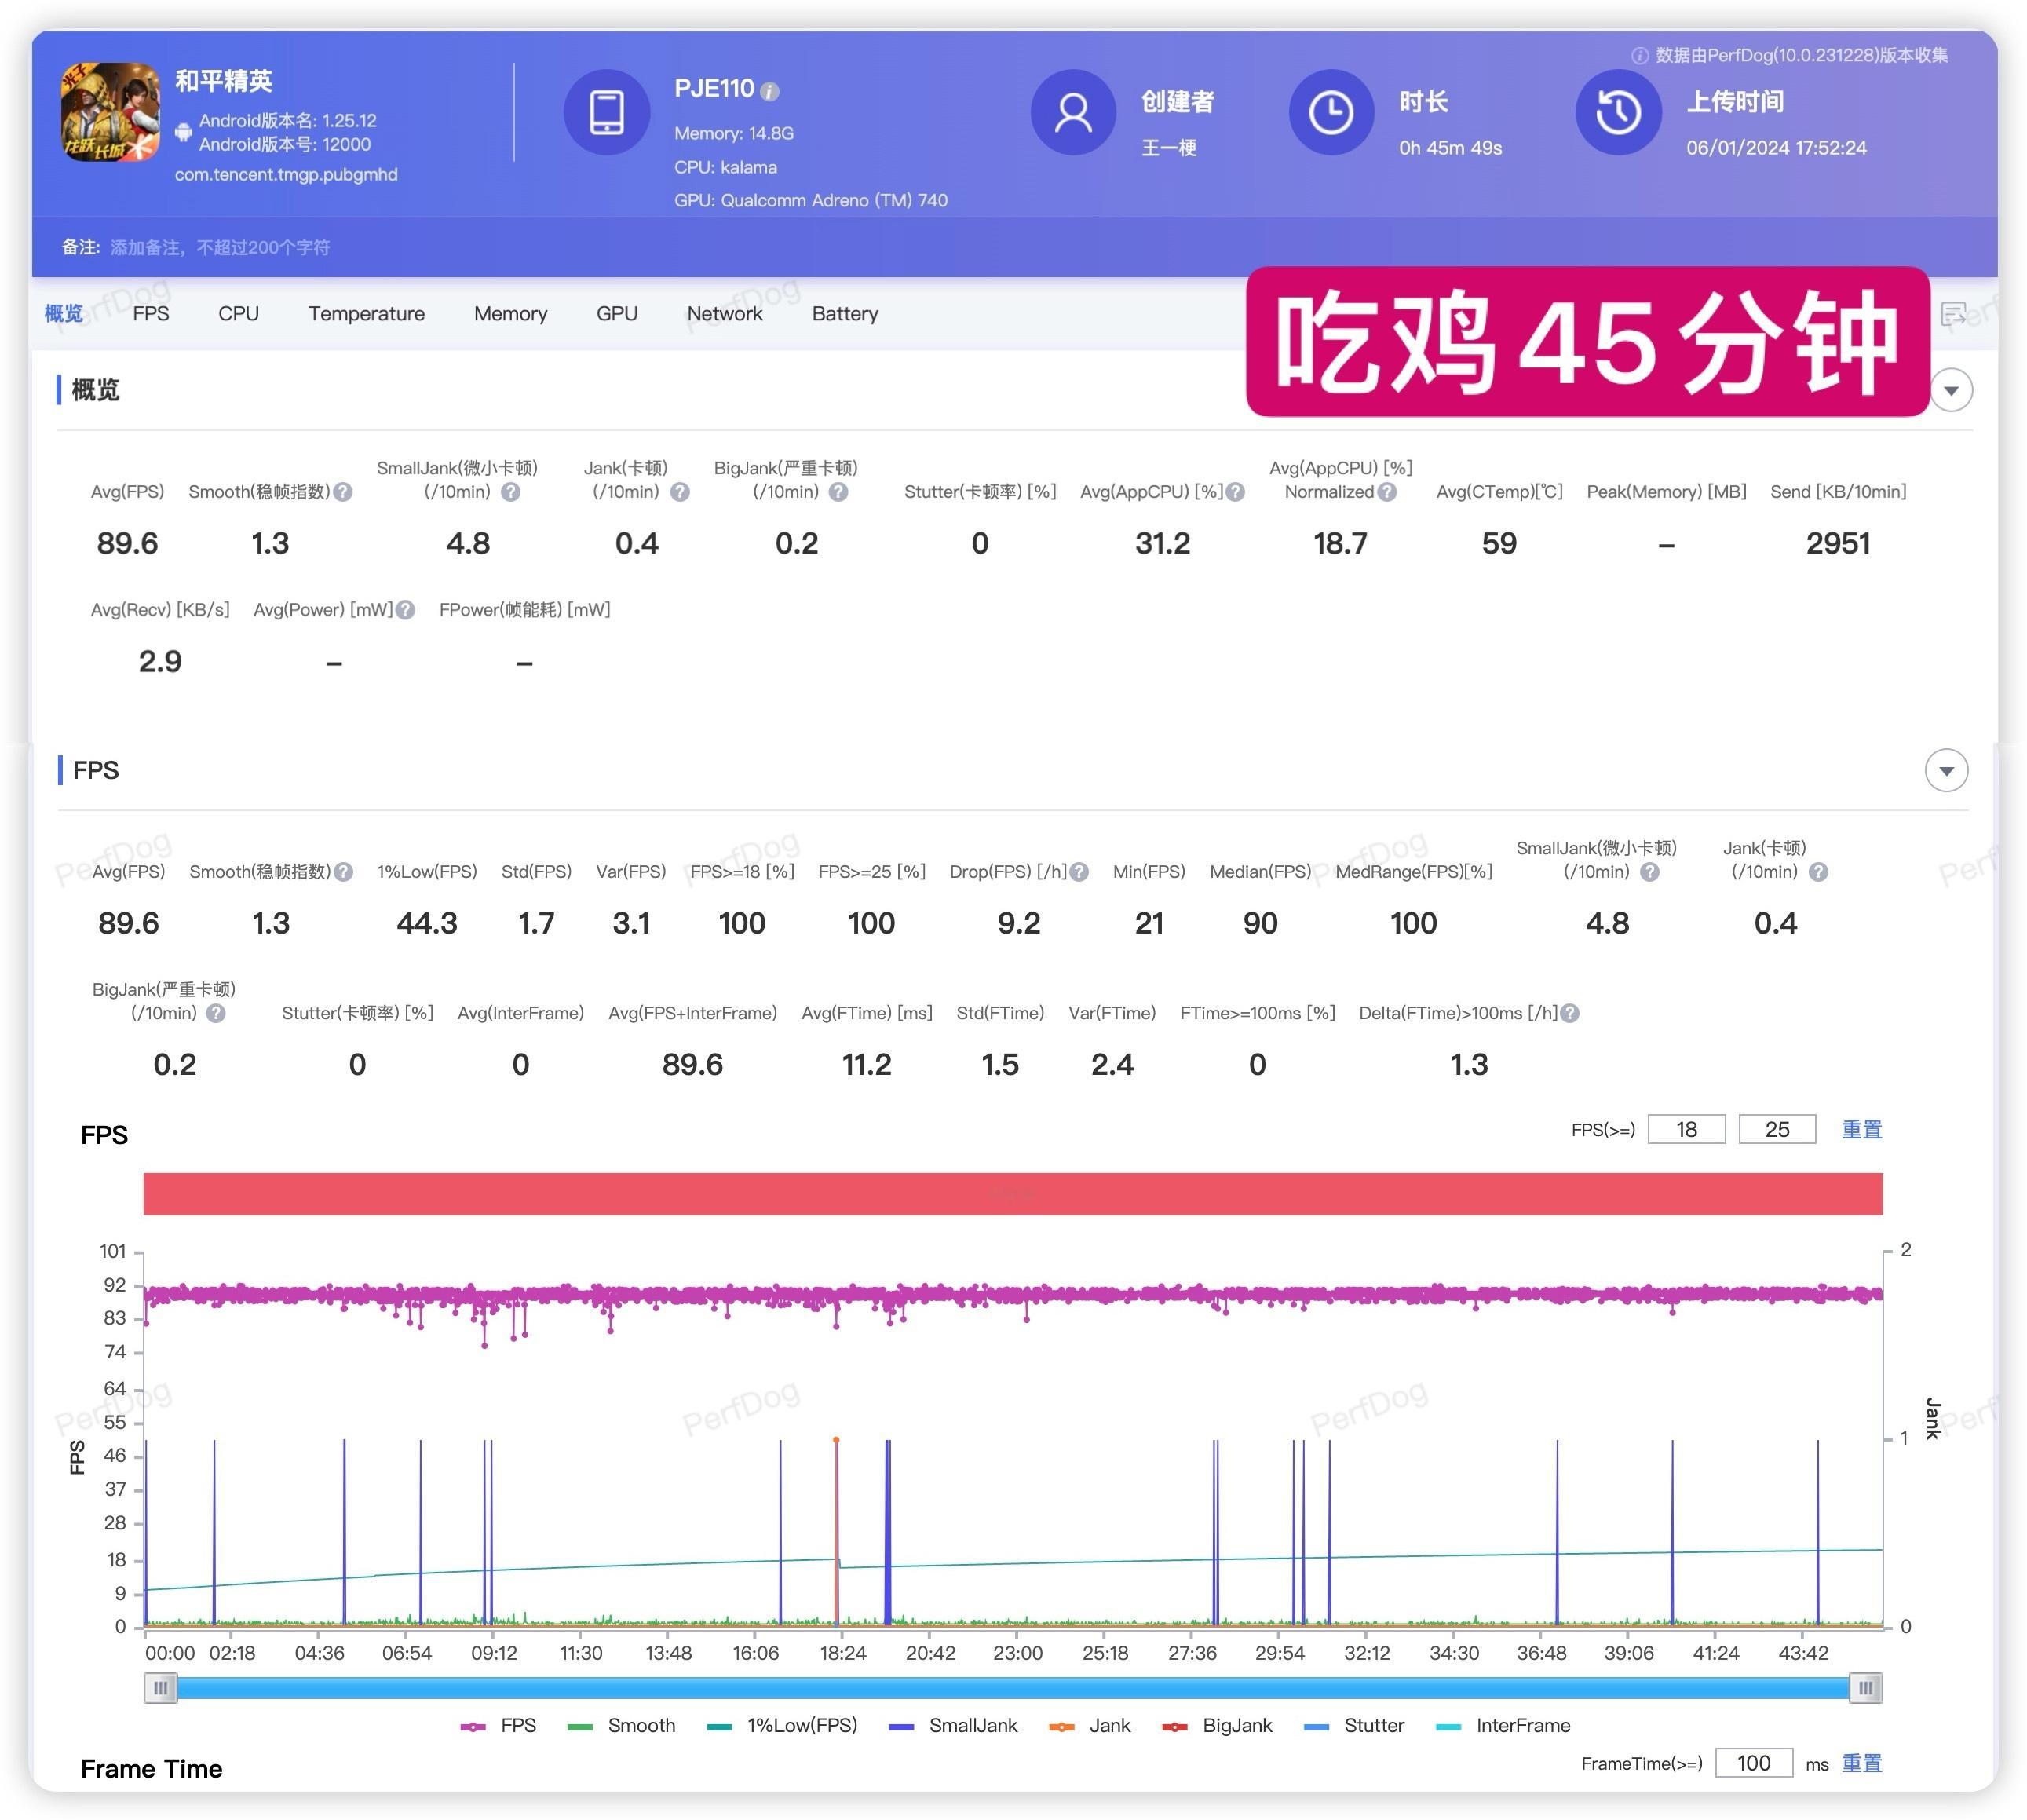Click device name PJE110
Screen dimensions: 2027x1820
[714, 89]
